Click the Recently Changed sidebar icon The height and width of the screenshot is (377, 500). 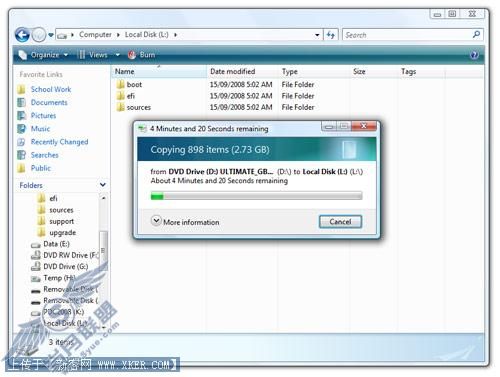click(21, 142)
